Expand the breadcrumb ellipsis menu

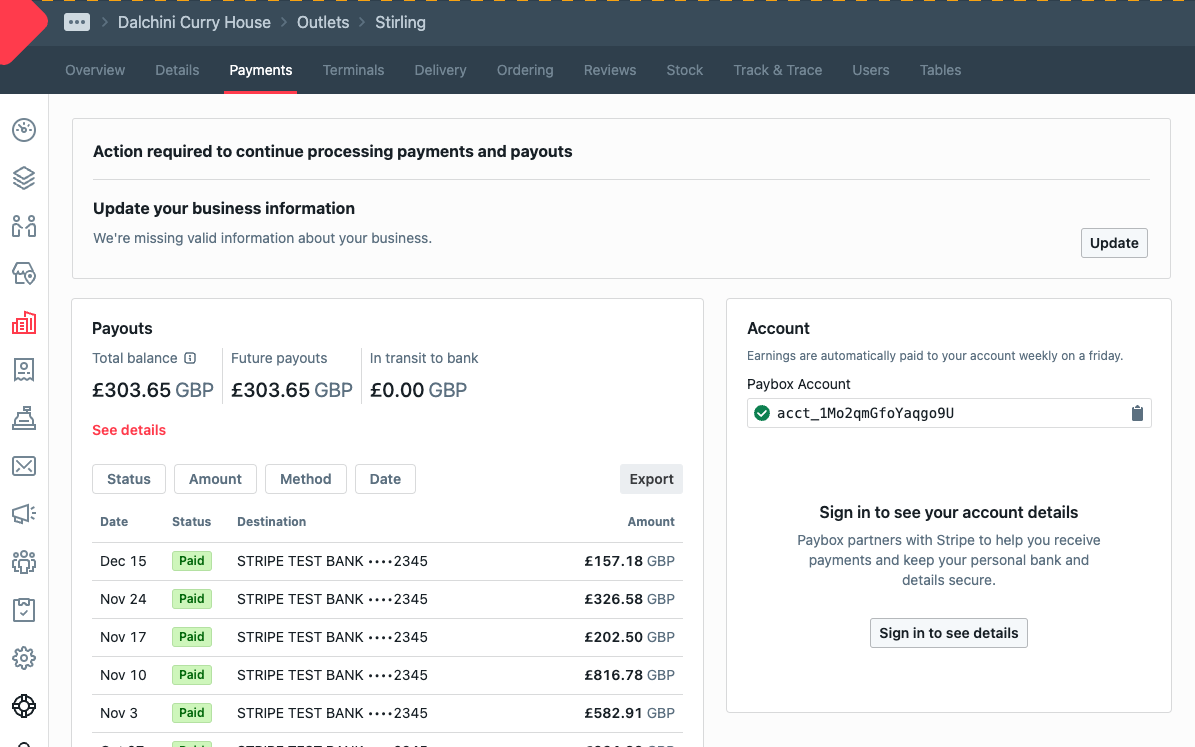(77, 22)
